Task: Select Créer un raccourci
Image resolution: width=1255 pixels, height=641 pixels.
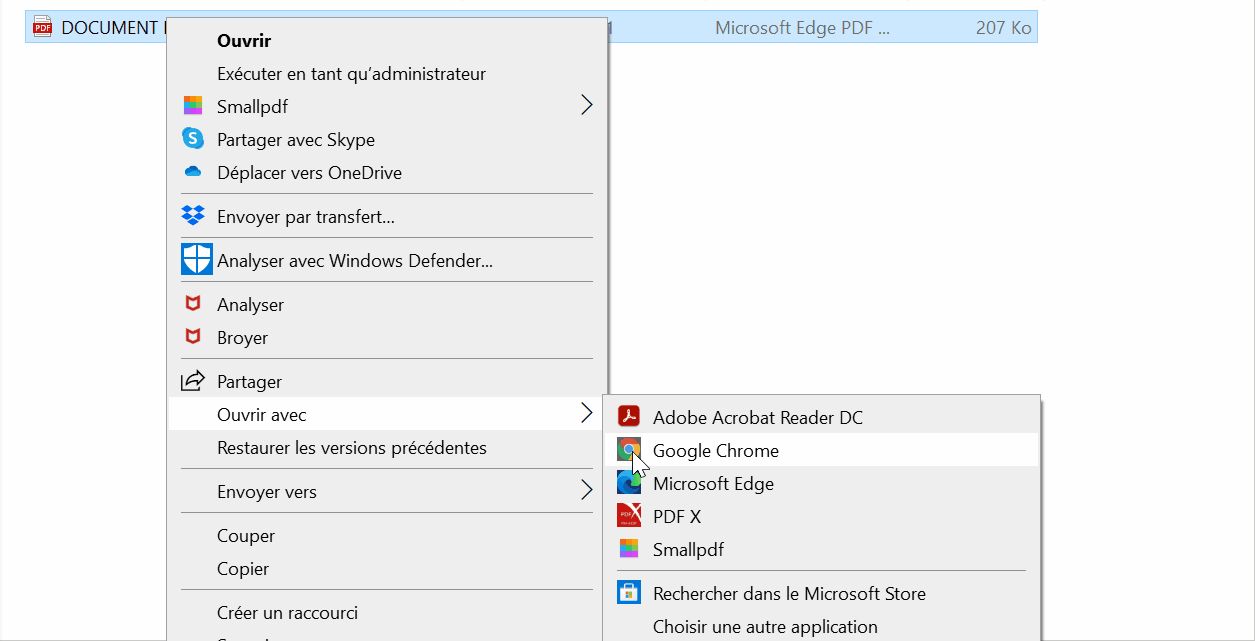Action: click(388, 613)
